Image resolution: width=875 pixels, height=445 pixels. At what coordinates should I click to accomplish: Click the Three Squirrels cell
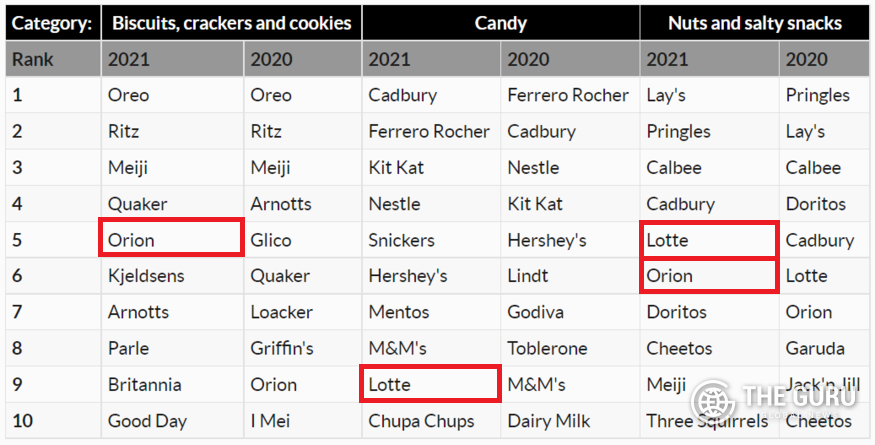click(x=709, y=420)
